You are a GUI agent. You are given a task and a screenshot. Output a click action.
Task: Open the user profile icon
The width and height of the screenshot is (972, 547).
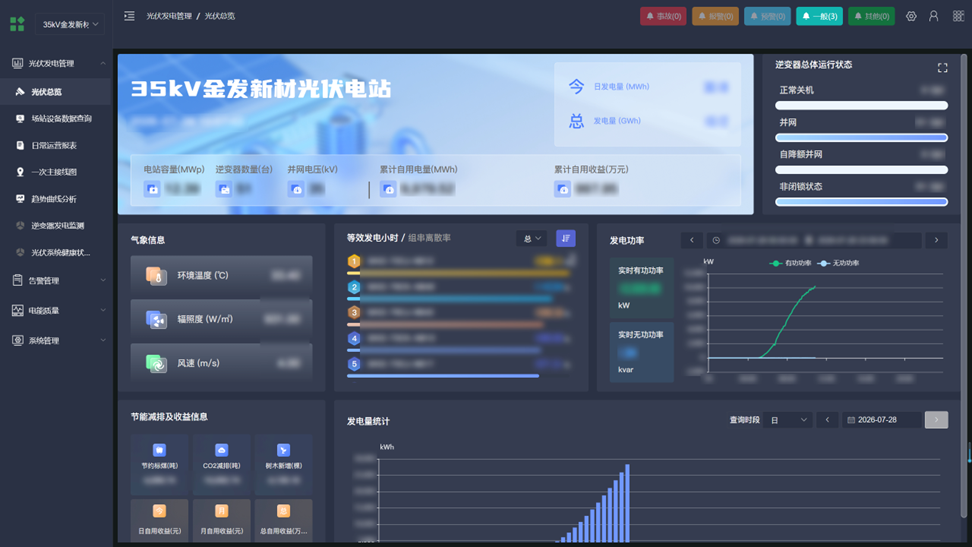933,16
